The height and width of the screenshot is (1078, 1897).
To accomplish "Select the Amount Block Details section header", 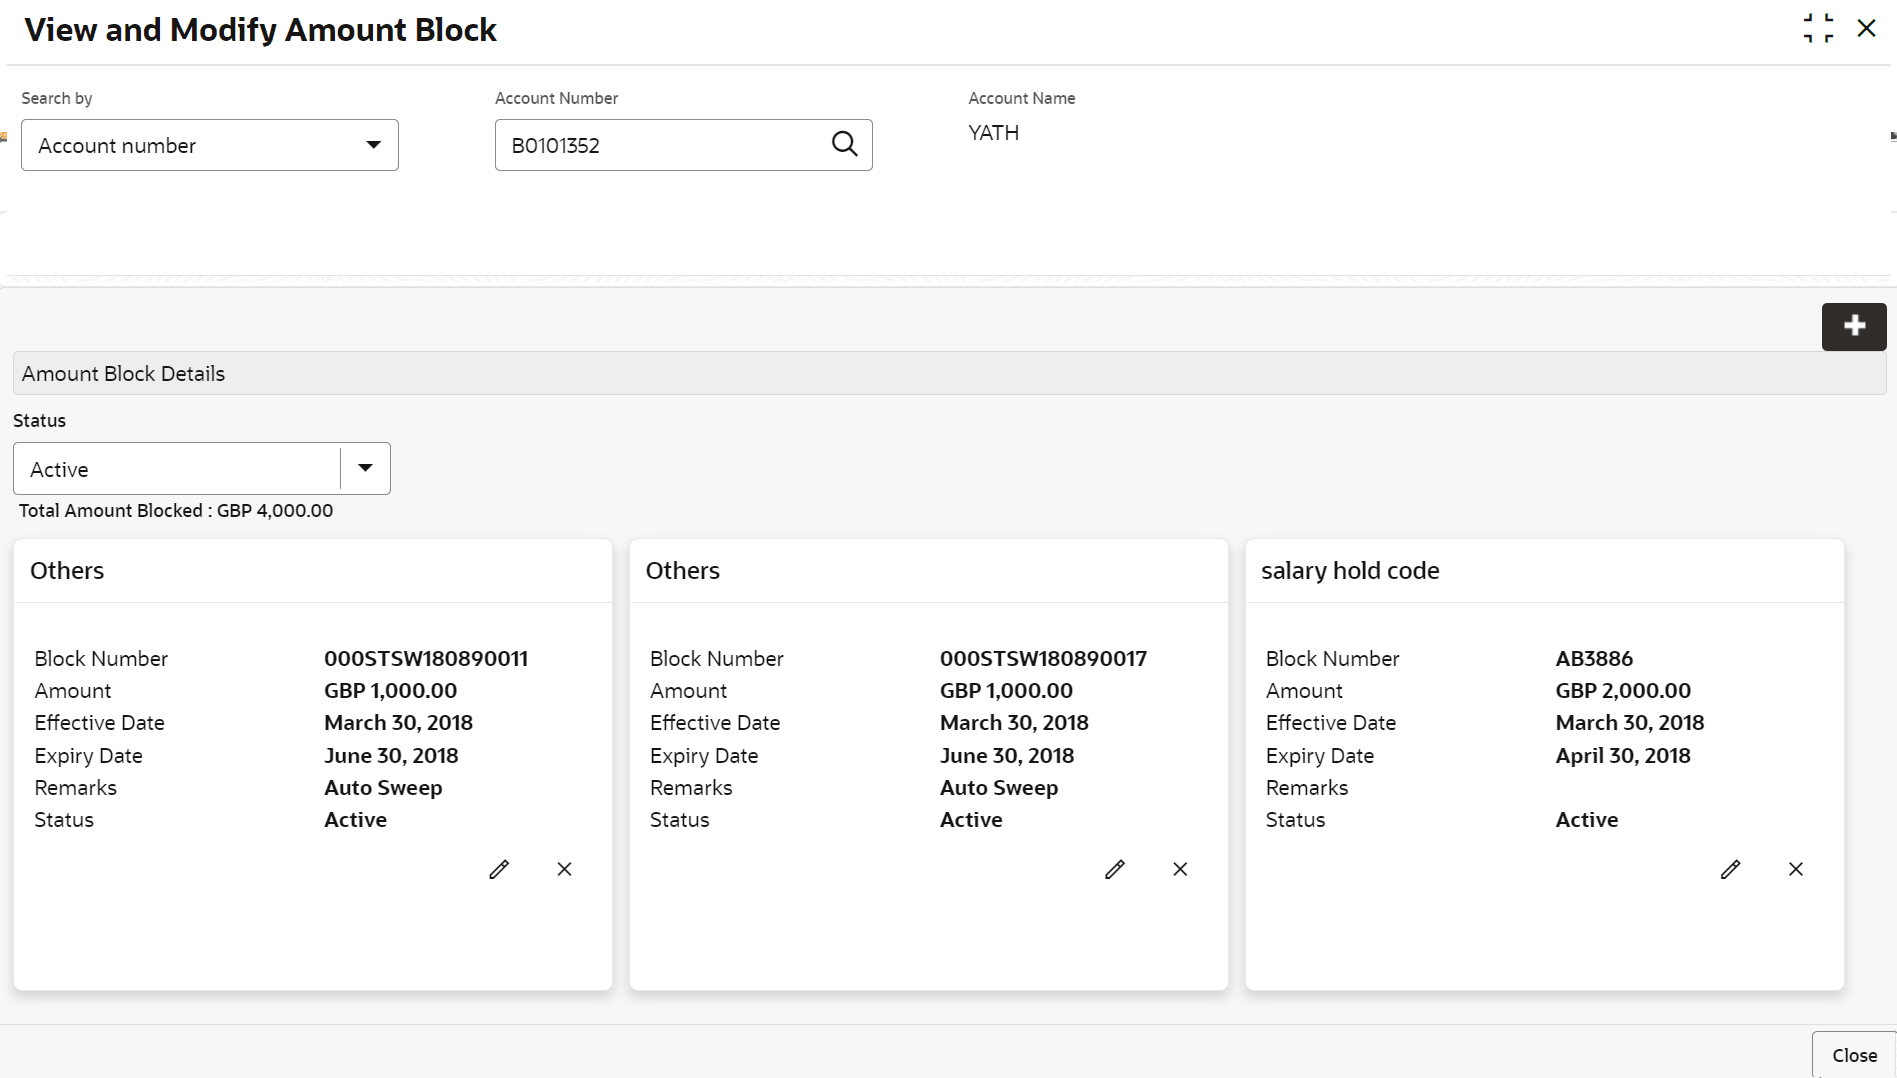I will click(x=124, y=373).
